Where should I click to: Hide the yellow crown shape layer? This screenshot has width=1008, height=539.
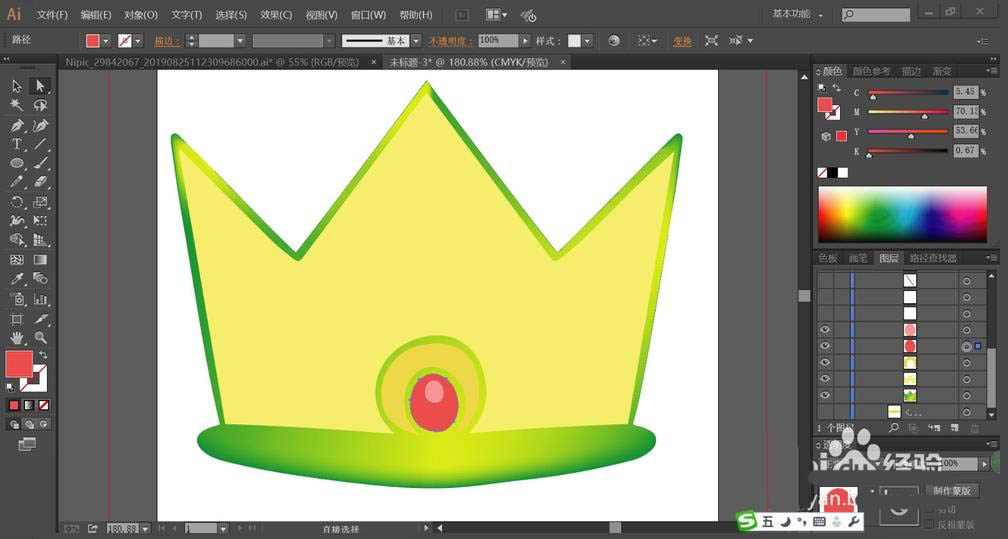825,379
